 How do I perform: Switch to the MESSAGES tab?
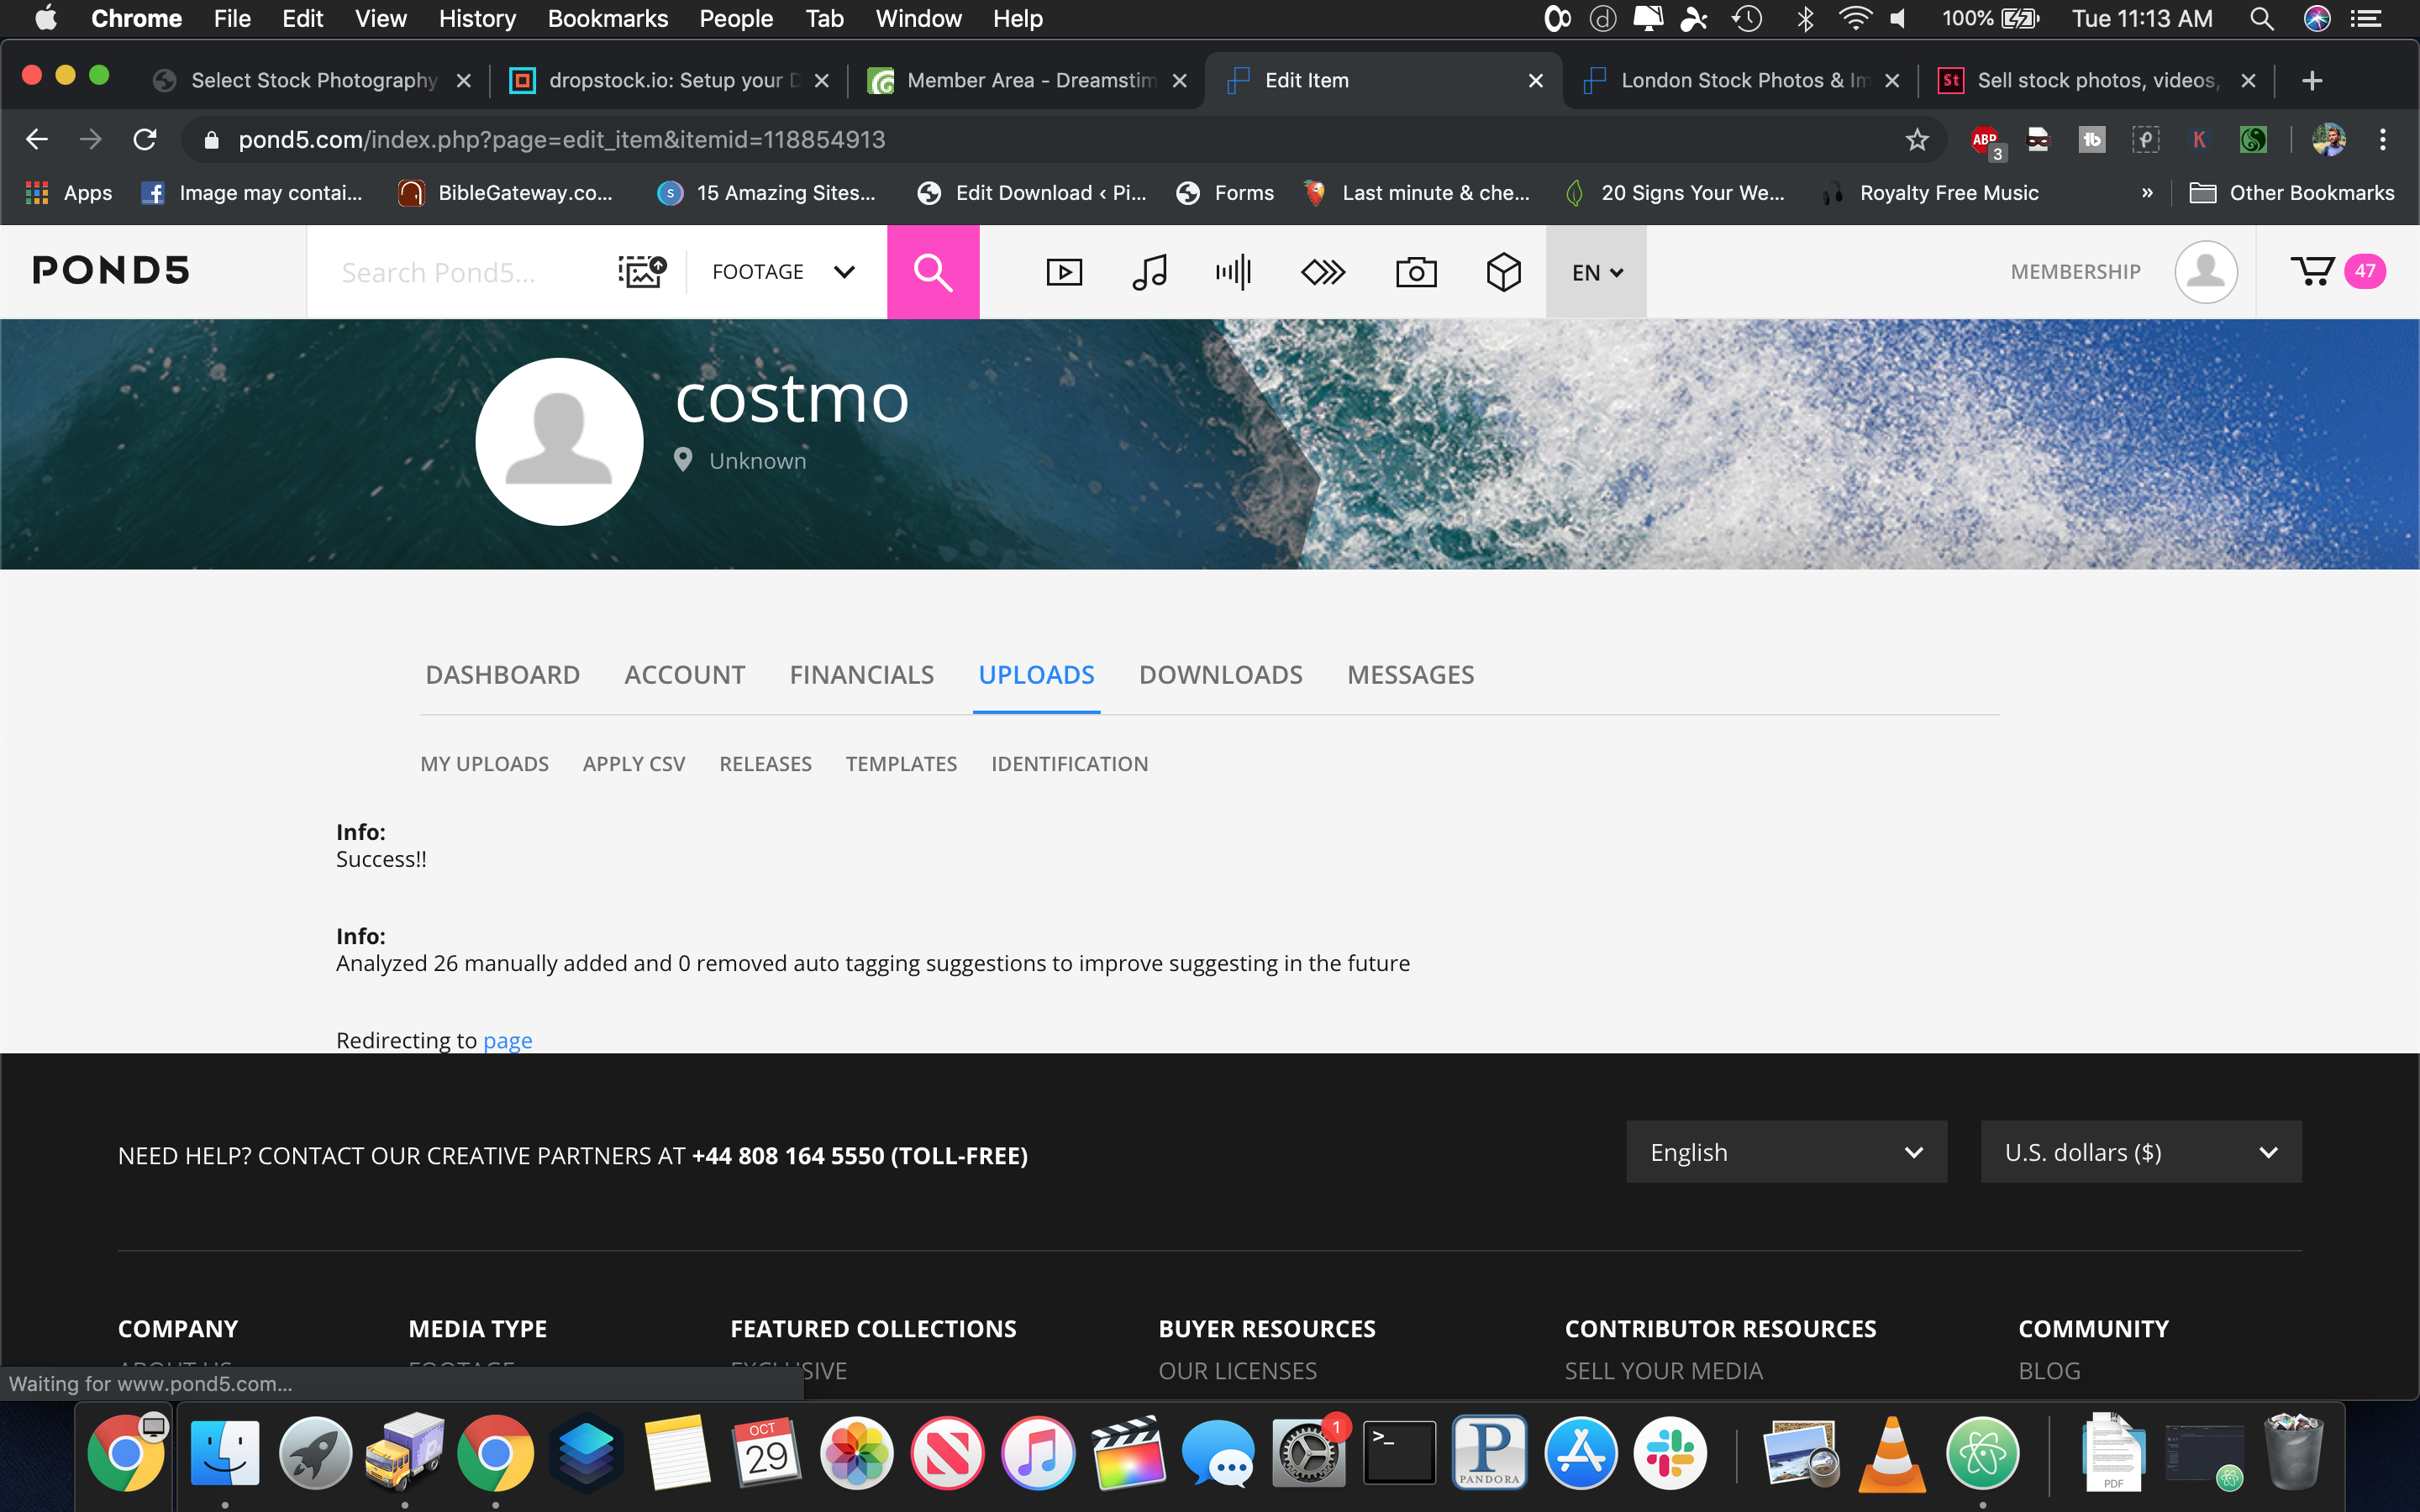tap(1410, 675)
